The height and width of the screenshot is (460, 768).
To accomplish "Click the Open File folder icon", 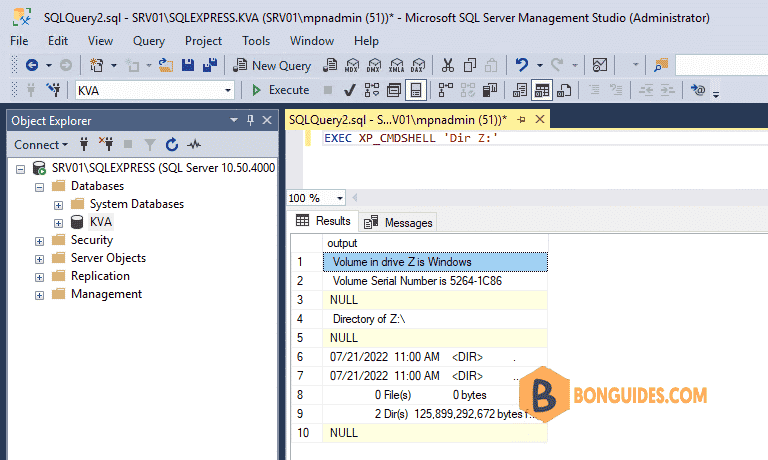I will click(166, 65).
